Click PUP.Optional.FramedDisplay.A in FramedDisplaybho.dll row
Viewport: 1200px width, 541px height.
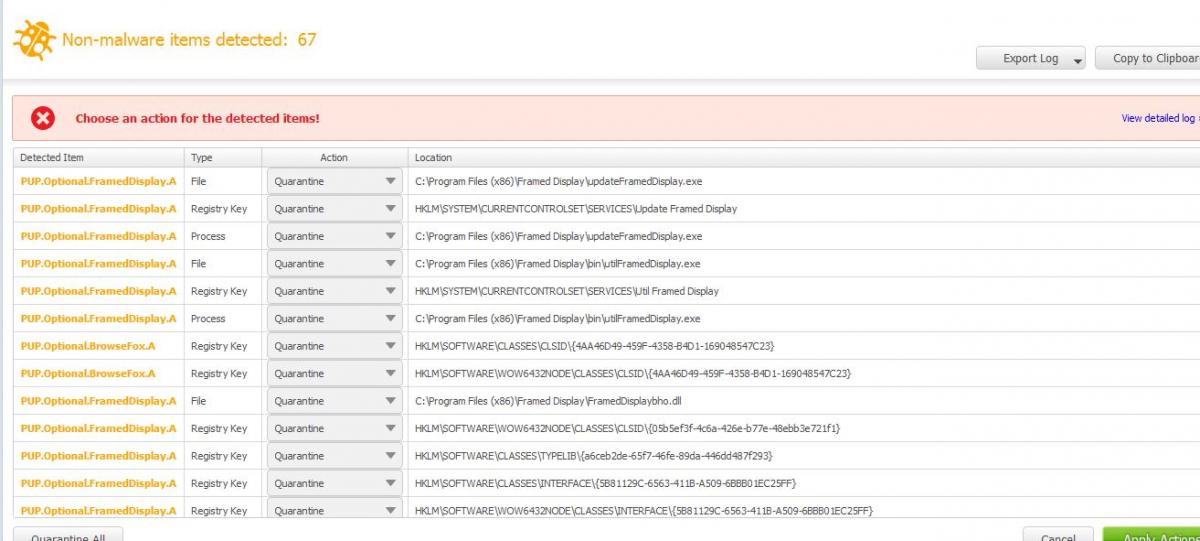(x=98, y=401)
